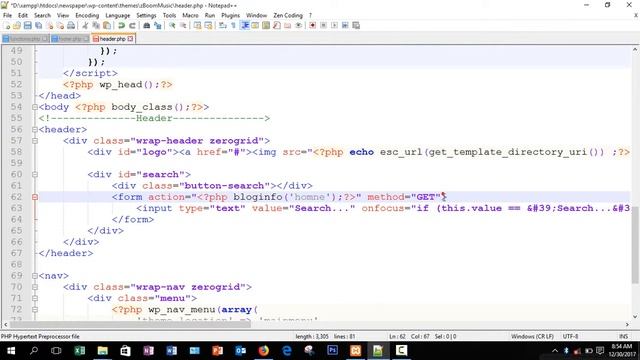The width and height of the screenshot is (640, 360).
Task: Open the Windows Start menu
Action: click(11, 350)
